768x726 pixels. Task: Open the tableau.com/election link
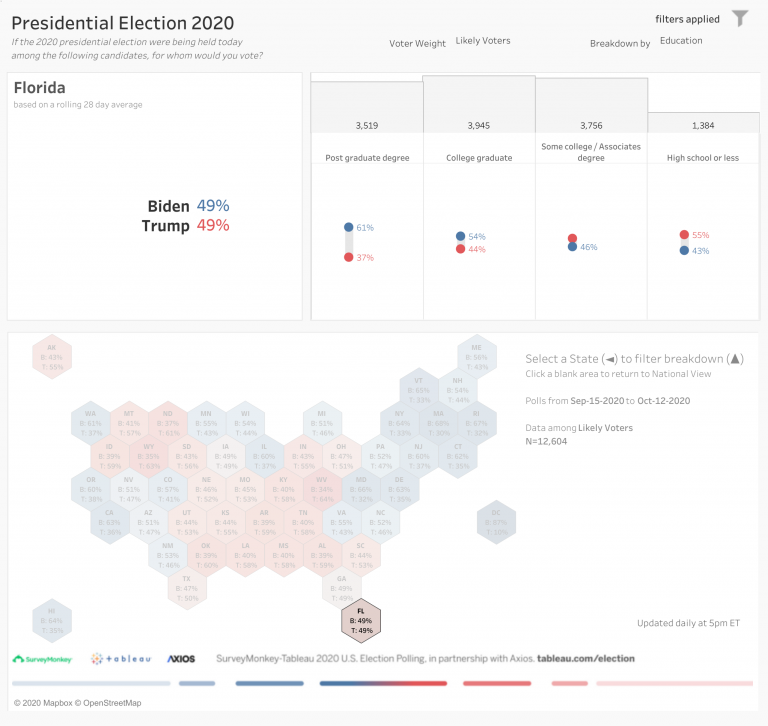pyautogui.click(x=586, y=658)
